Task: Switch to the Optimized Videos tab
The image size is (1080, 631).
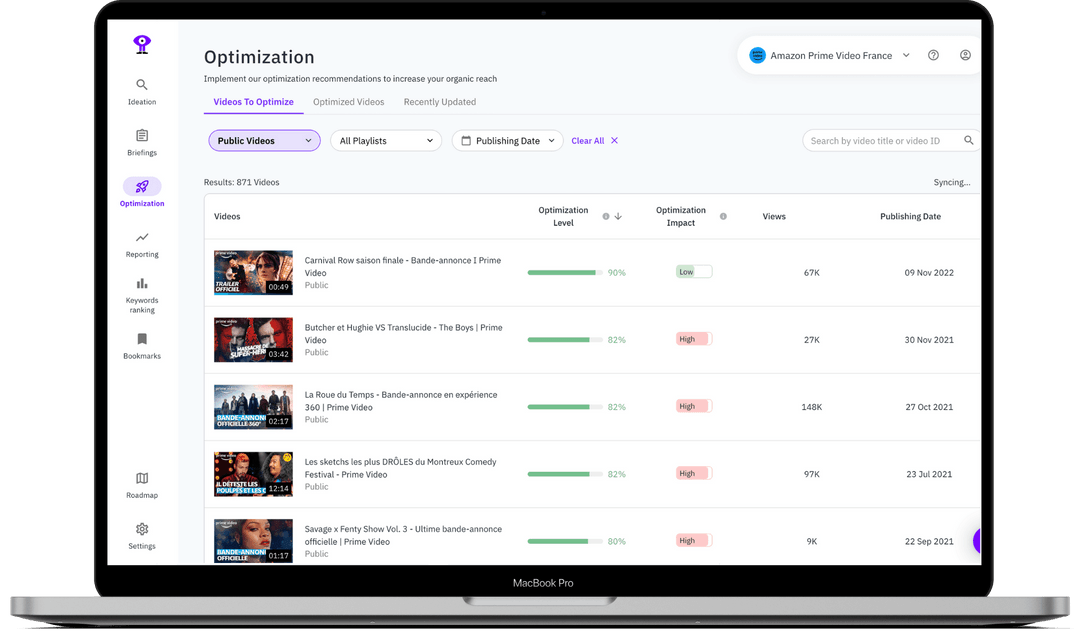Action: [348, 101]
